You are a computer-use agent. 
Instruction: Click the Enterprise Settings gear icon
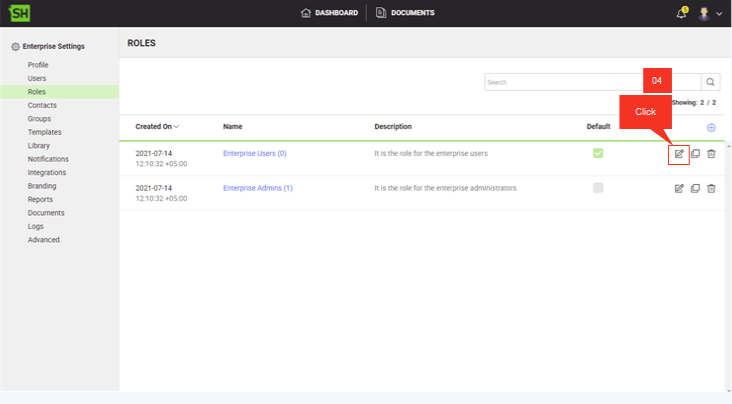click(x=15, y=47)
